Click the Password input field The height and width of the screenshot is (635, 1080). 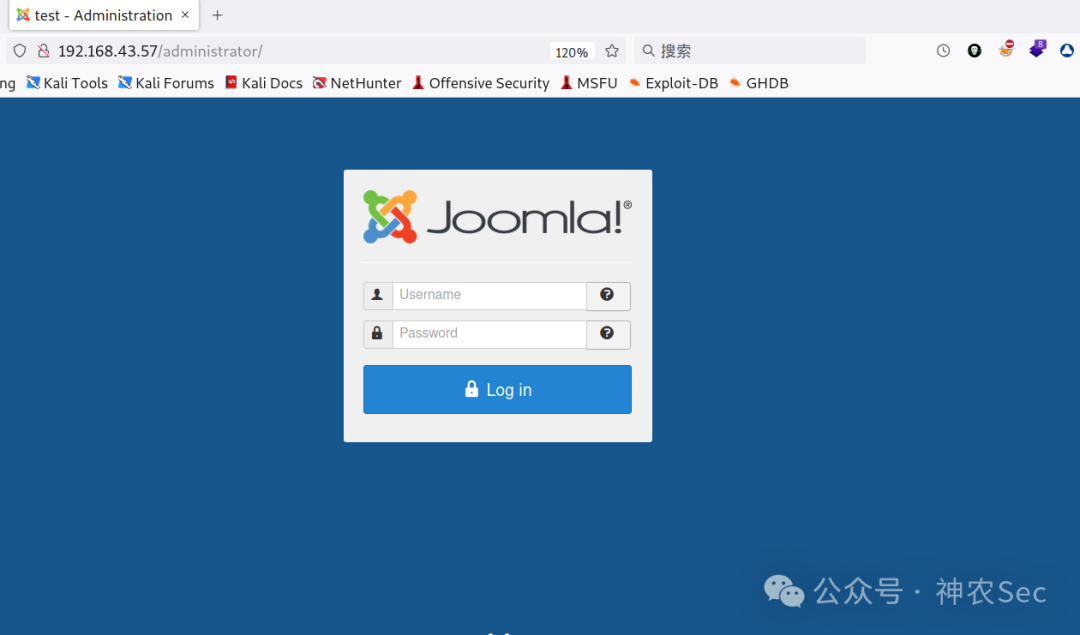(x=489, y=334)
